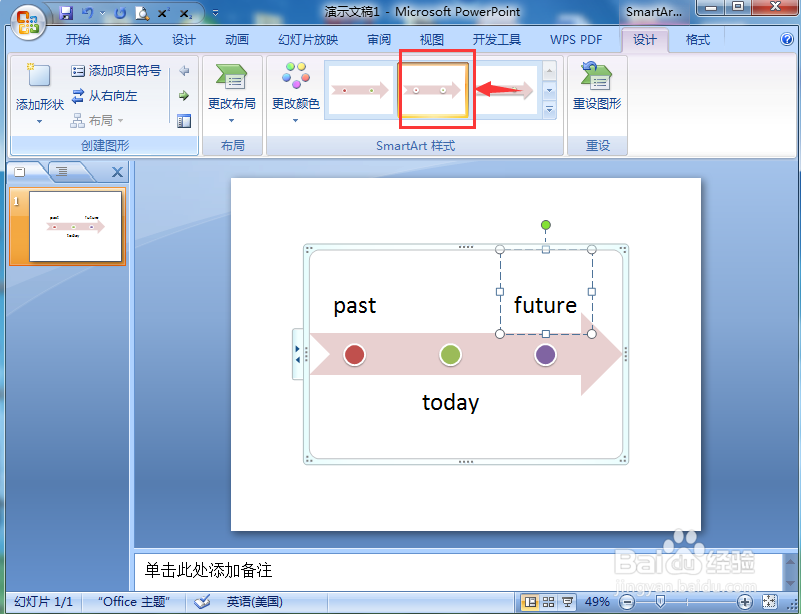This screenshot has width=801, height=614.
Task: Open PowerPoint help
Action: 787,39
